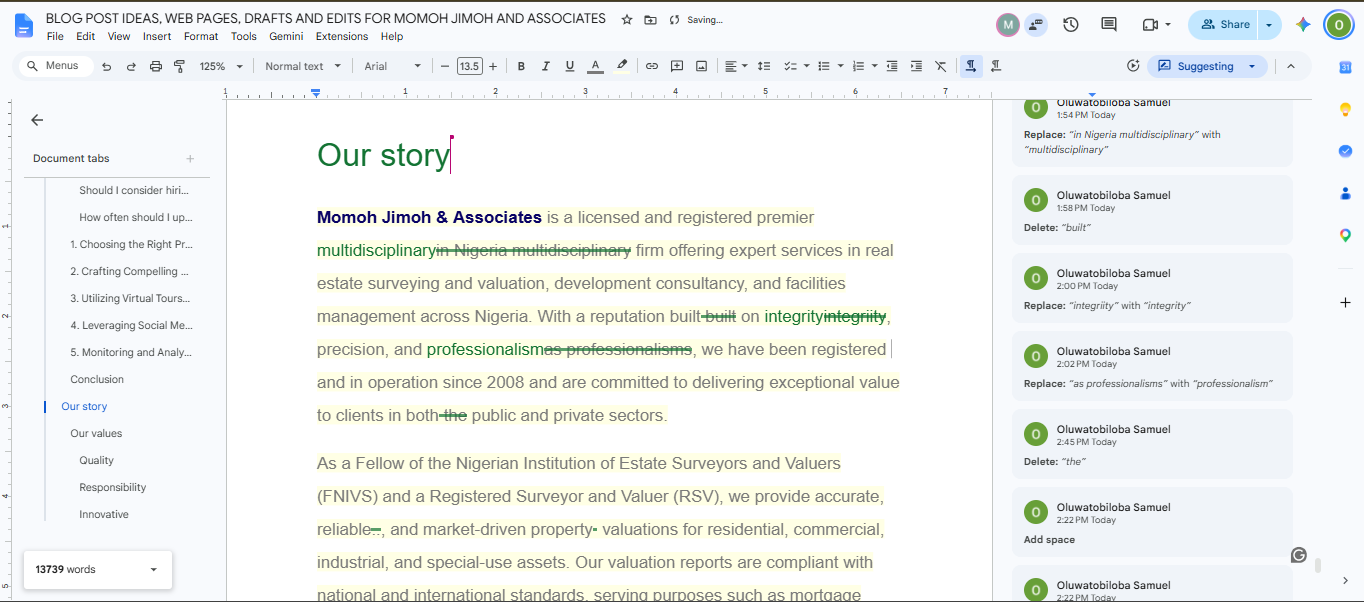Open the bulleted list options dropdown
1364x602 pixels.
pyautogui.click(x=840, y=66)
